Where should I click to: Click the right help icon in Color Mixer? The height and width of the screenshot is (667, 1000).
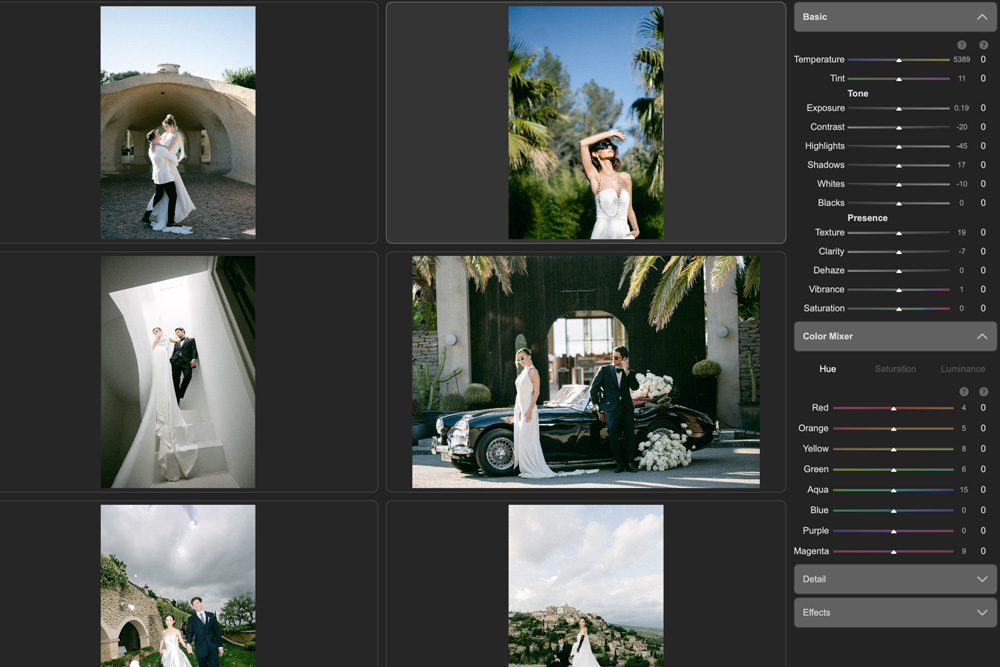(x=984, y=392)
